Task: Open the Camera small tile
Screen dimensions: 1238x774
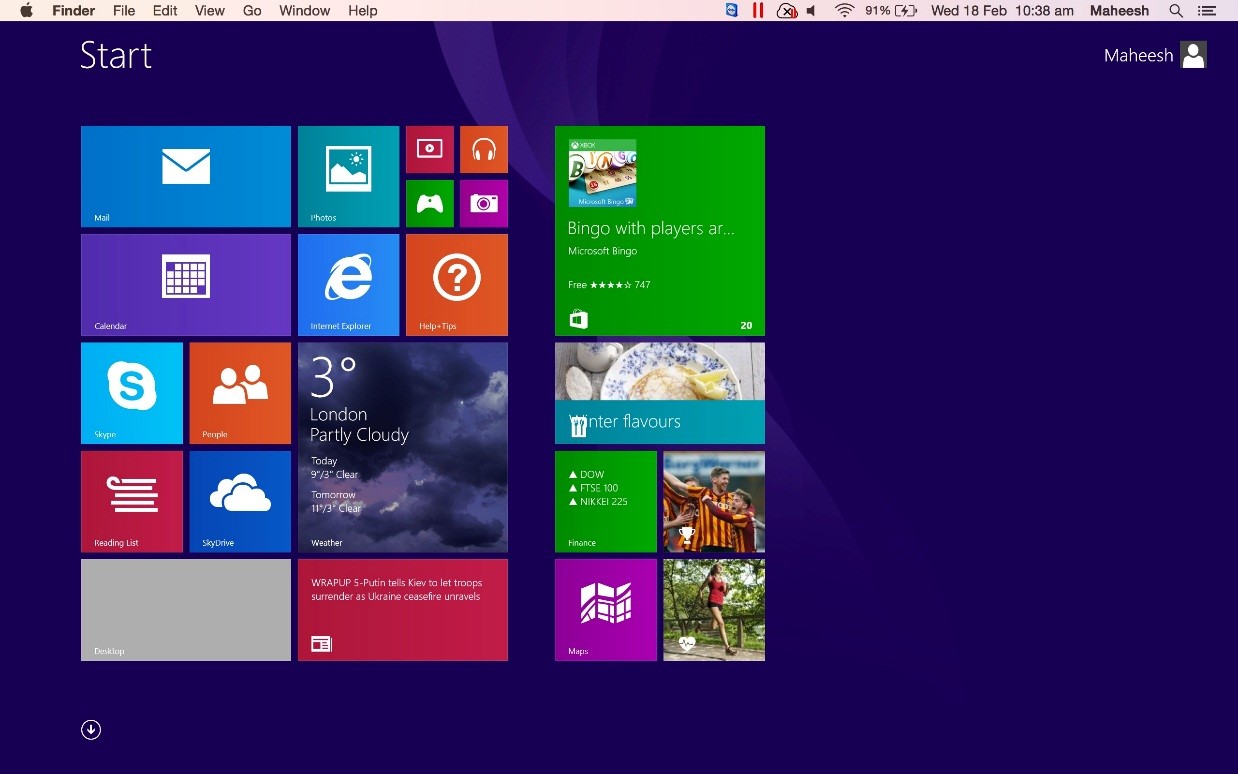Action: (484, 204)
